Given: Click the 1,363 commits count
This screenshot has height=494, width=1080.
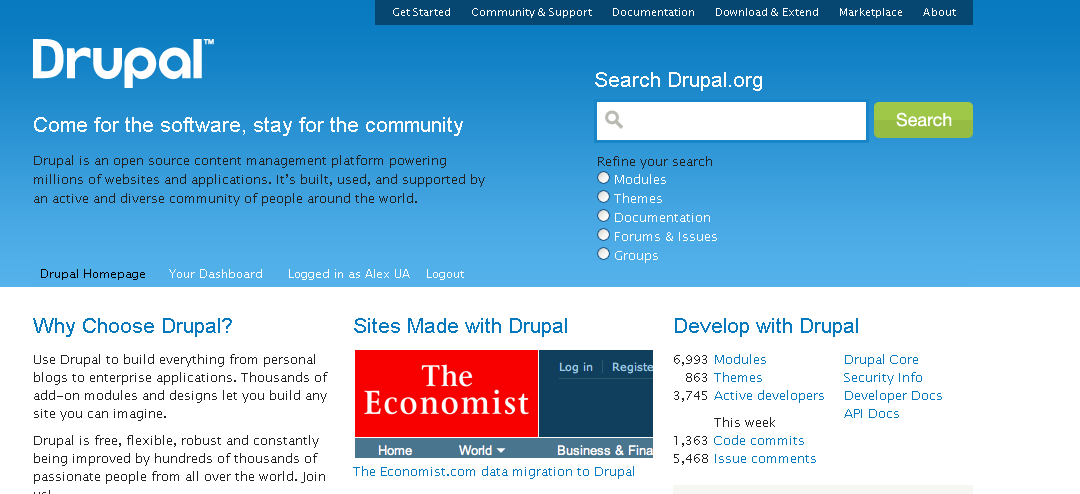Looking at the screenshot, I should click(691, 440).
